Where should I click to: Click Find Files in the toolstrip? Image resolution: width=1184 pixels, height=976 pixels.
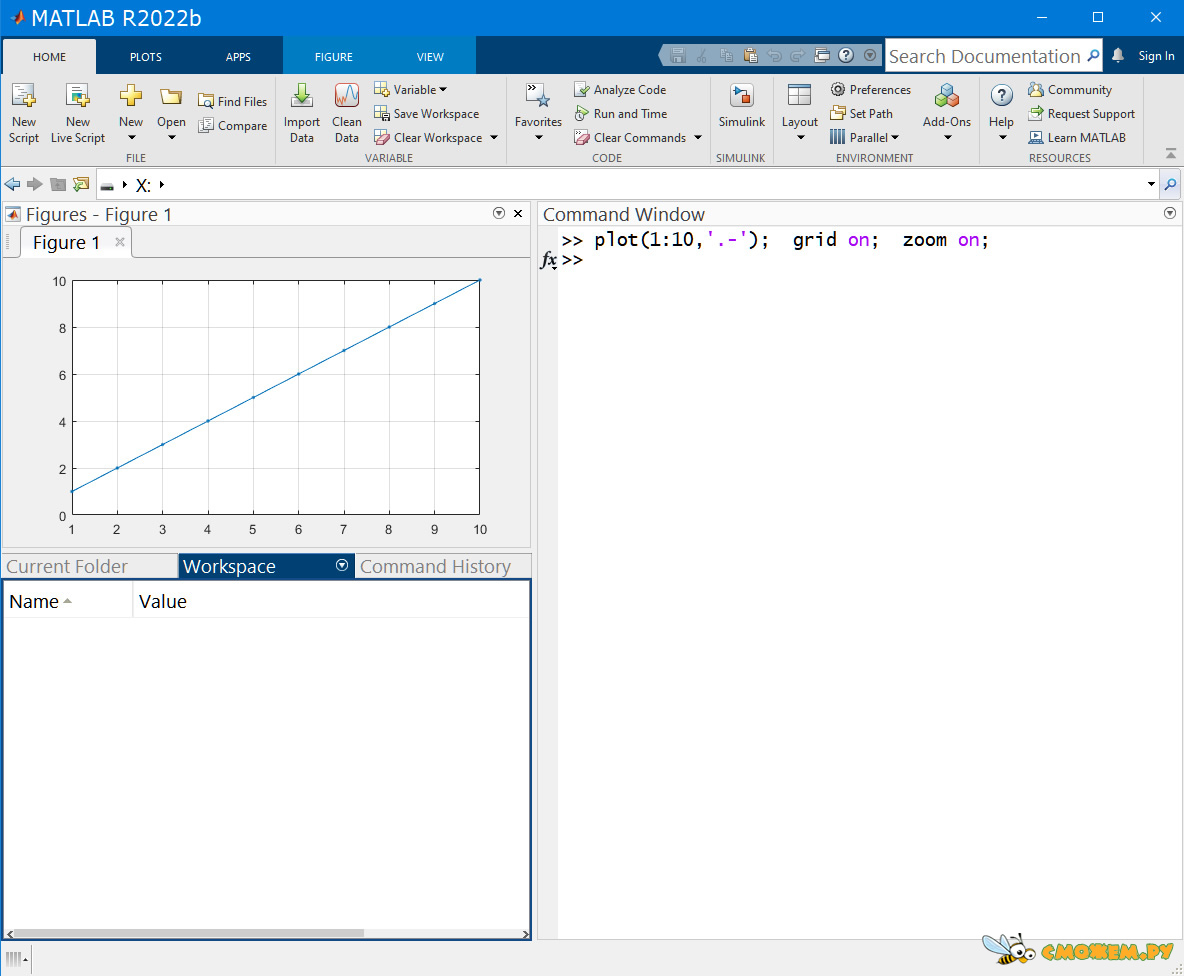pos(233,101)
